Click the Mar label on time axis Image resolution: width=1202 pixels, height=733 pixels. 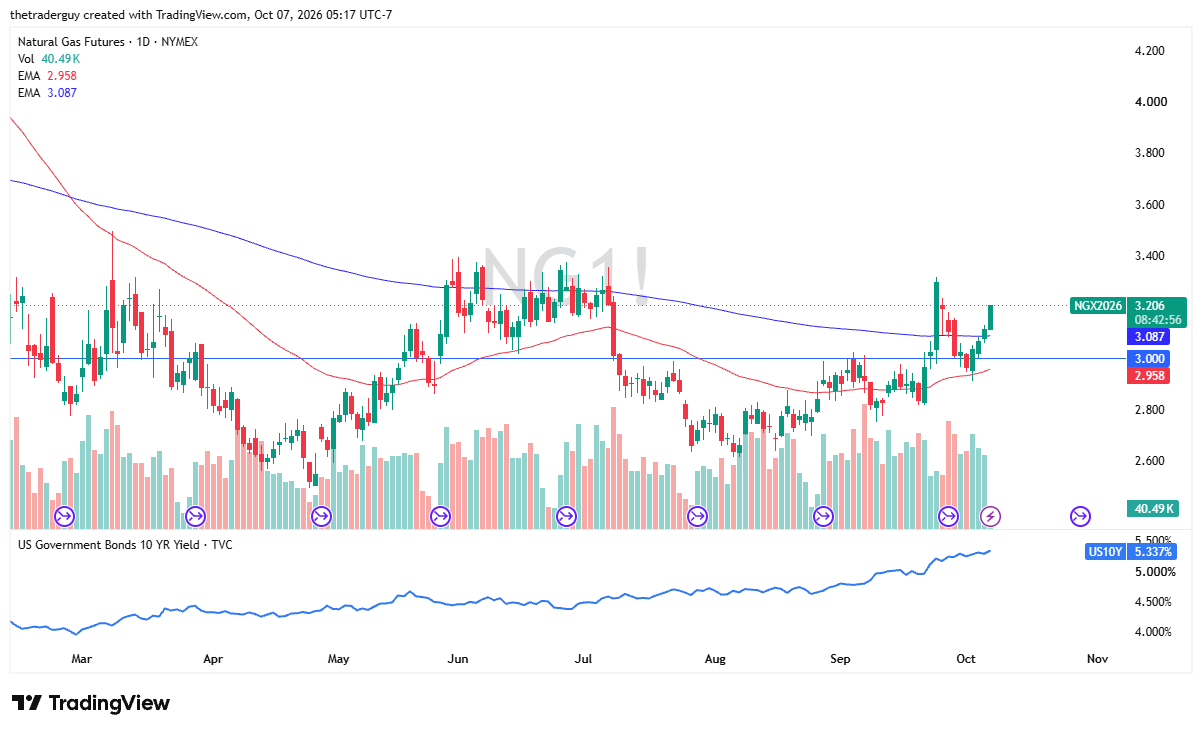[x=82, y=659]
